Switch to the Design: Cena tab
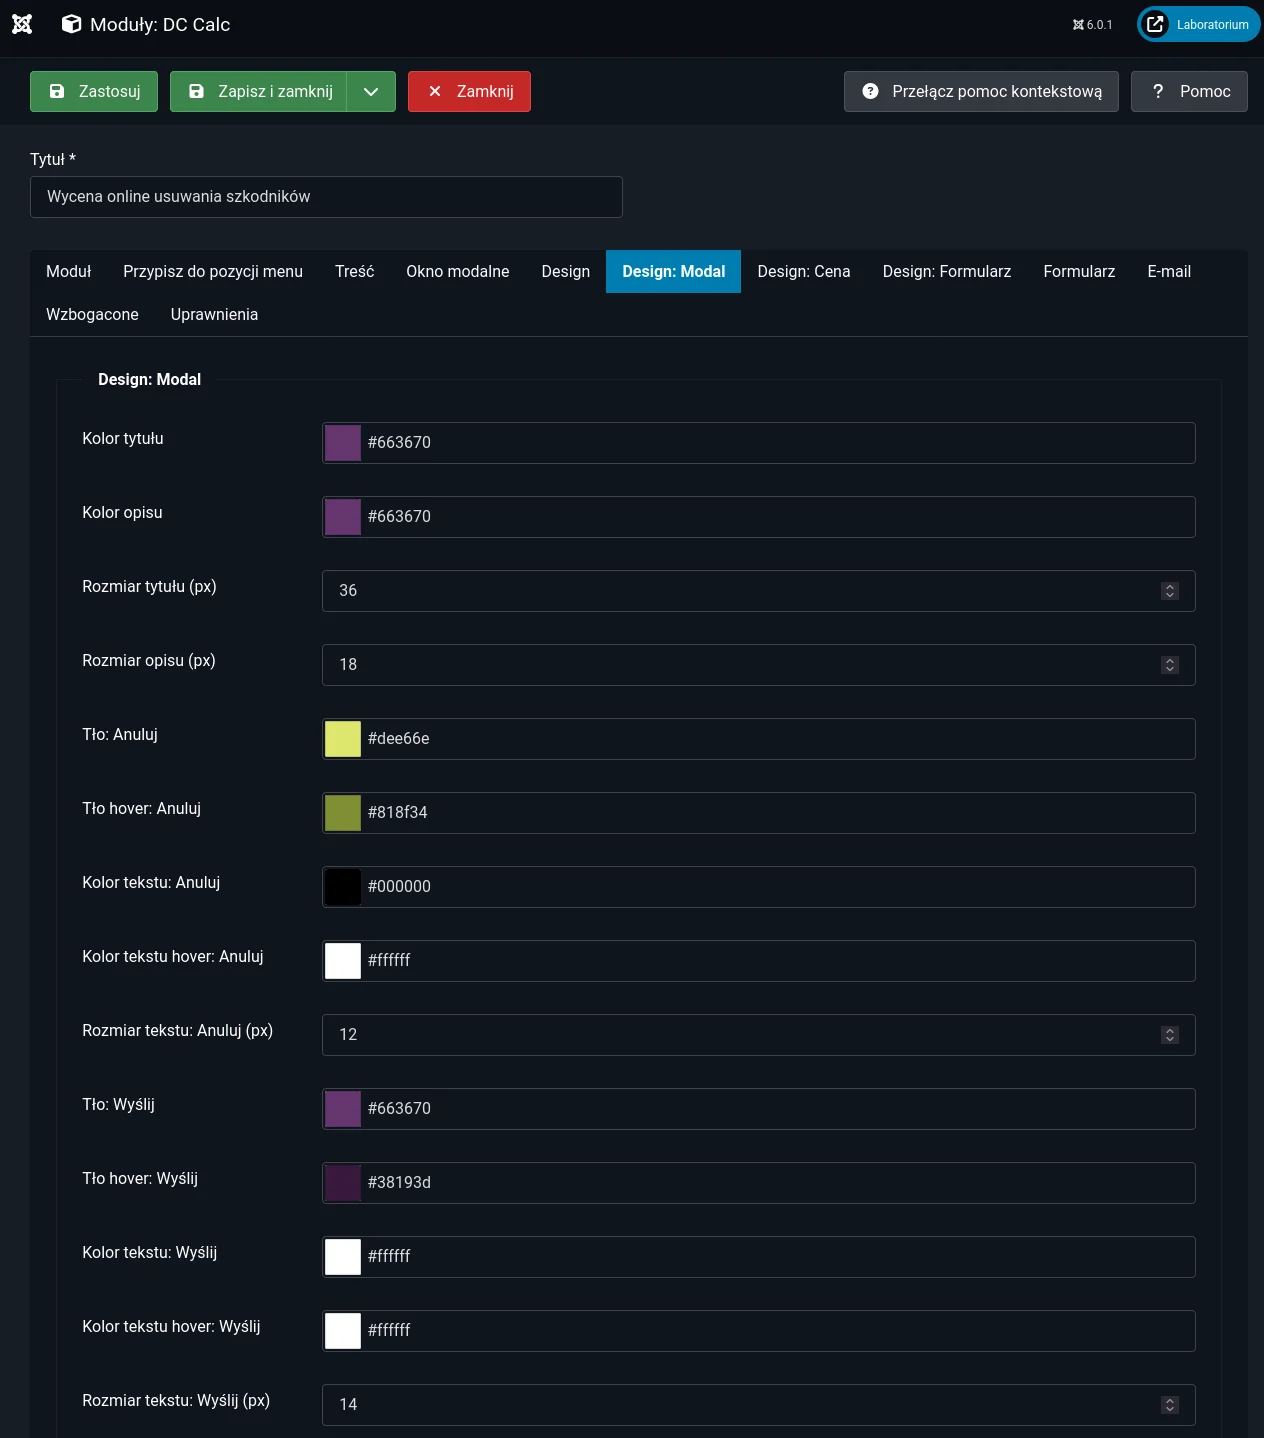The image size is (1264, 1438). coord(803,271)
